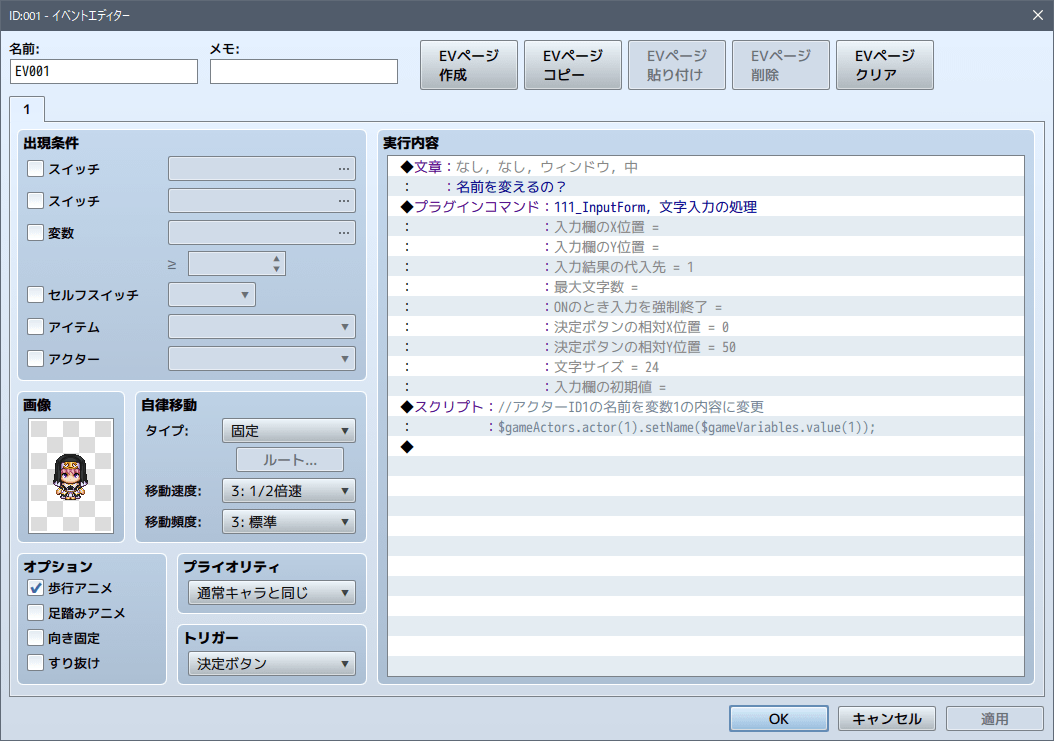Viewport: 1054px width, 741px height.
Task: Enable the アイテム condition checkbox
Action: pyautogui.click(x=36, y=327)
